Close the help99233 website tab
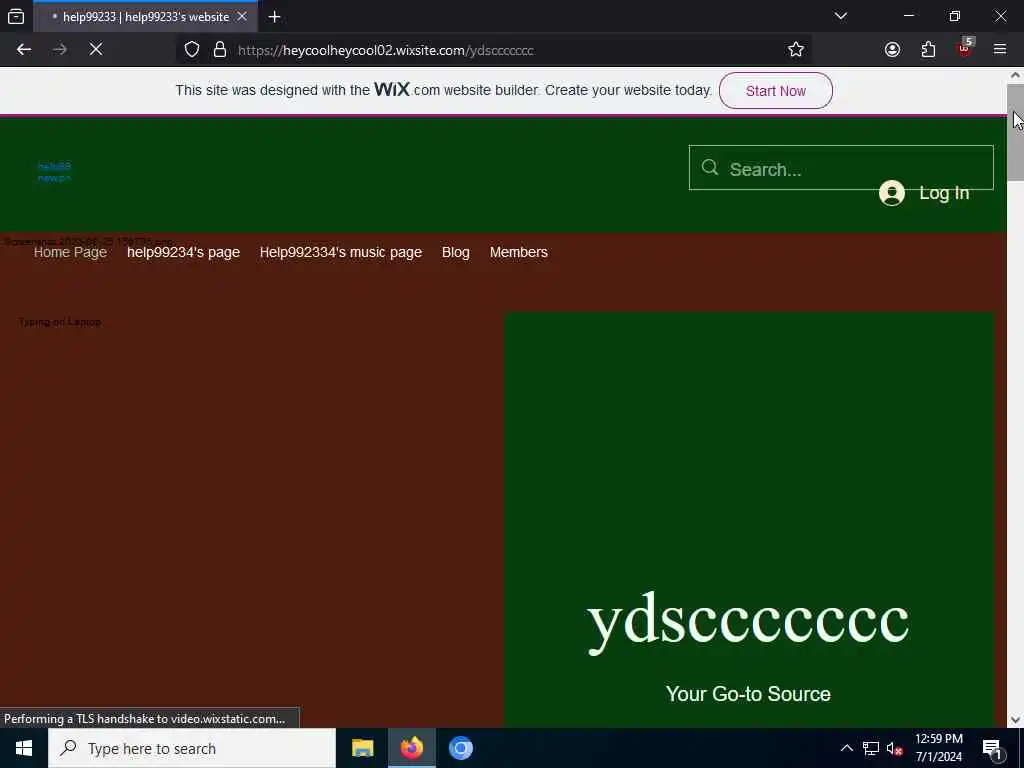 [242, 16]
